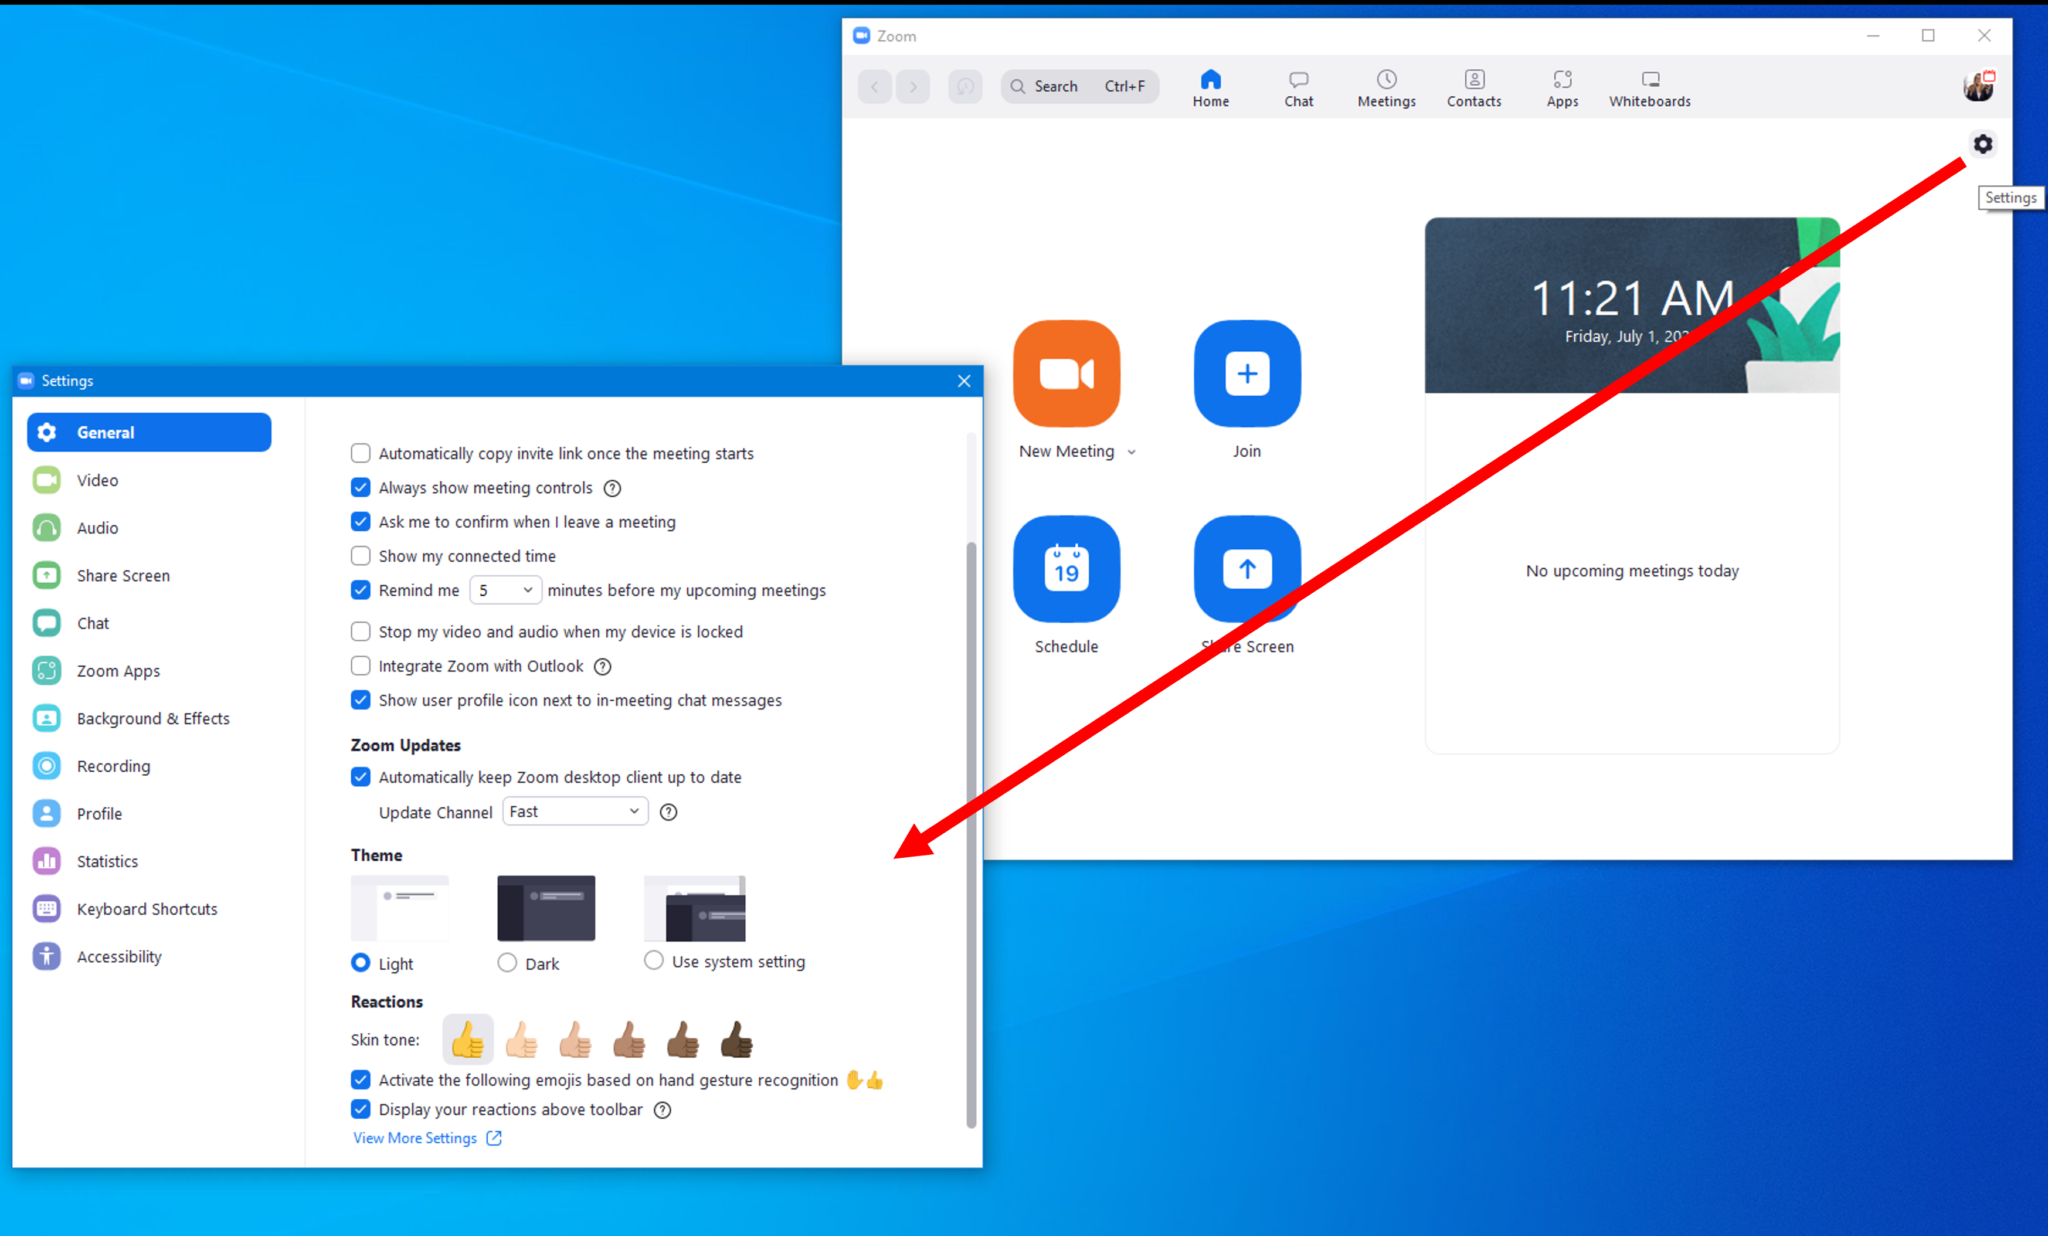Viewport: 2048px width, 1236px height.
Task: Open Background & Effects settings section
Action: tap(152, 718)
